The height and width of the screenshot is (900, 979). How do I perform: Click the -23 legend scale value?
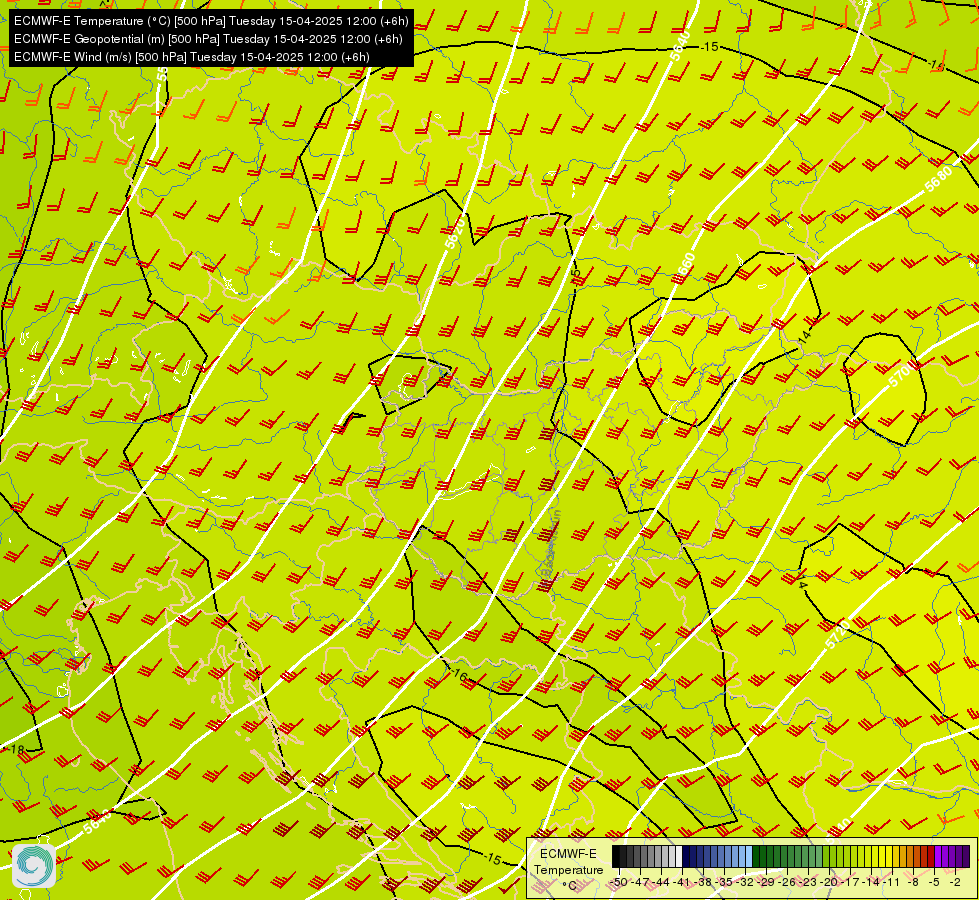click(x=808, y=882)
